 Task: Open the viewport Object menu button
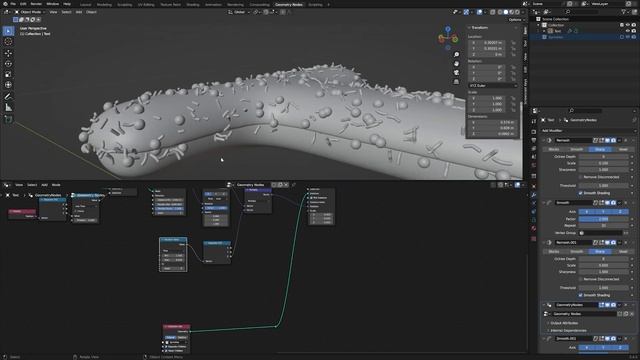click(x=91, y=12)
